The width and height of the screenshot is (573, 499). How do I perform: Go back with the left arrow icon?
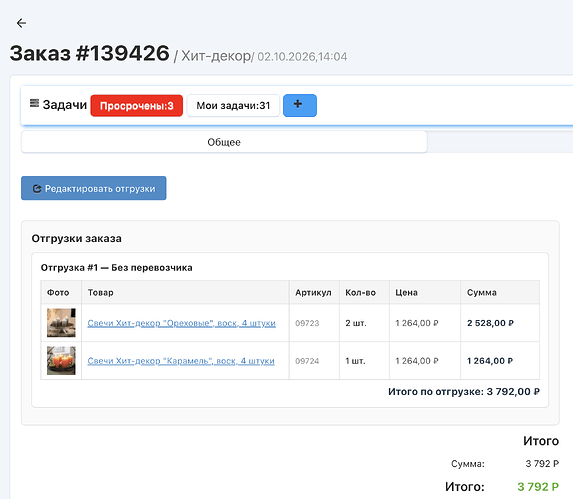[x=21, y=23]
